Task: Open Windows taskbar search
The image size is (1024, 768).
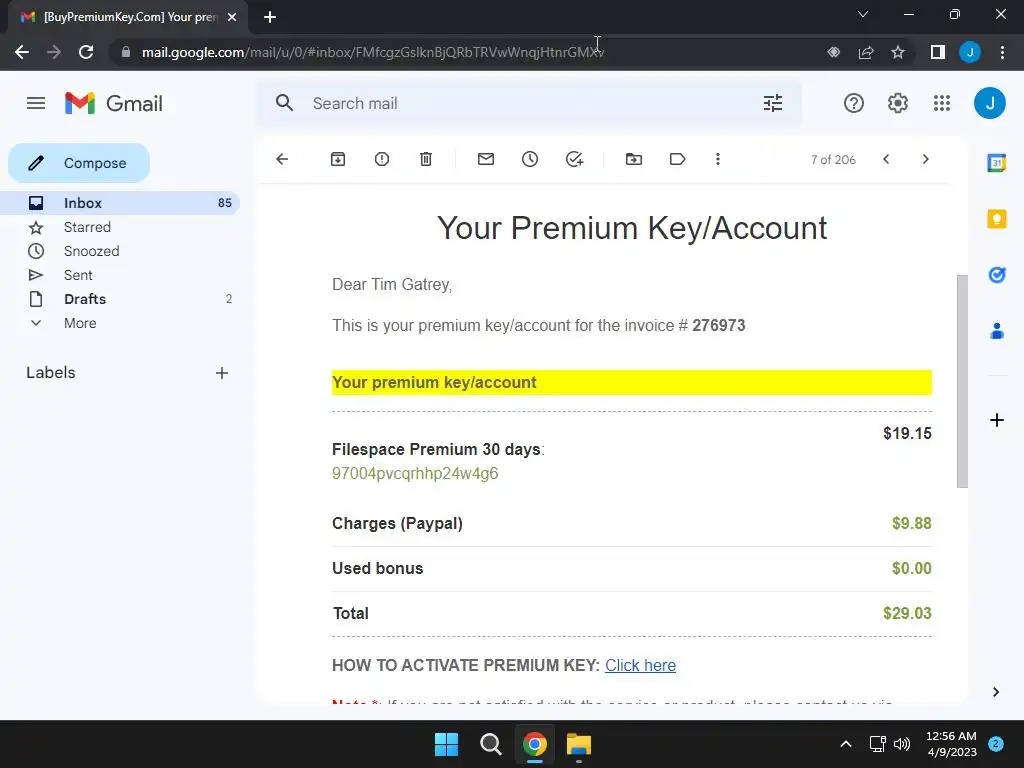Action: pos(490,744)
